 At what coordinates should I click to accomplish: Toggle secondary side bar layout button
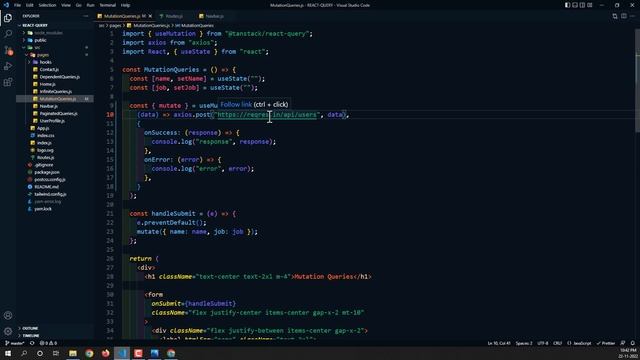coord(582,5)
